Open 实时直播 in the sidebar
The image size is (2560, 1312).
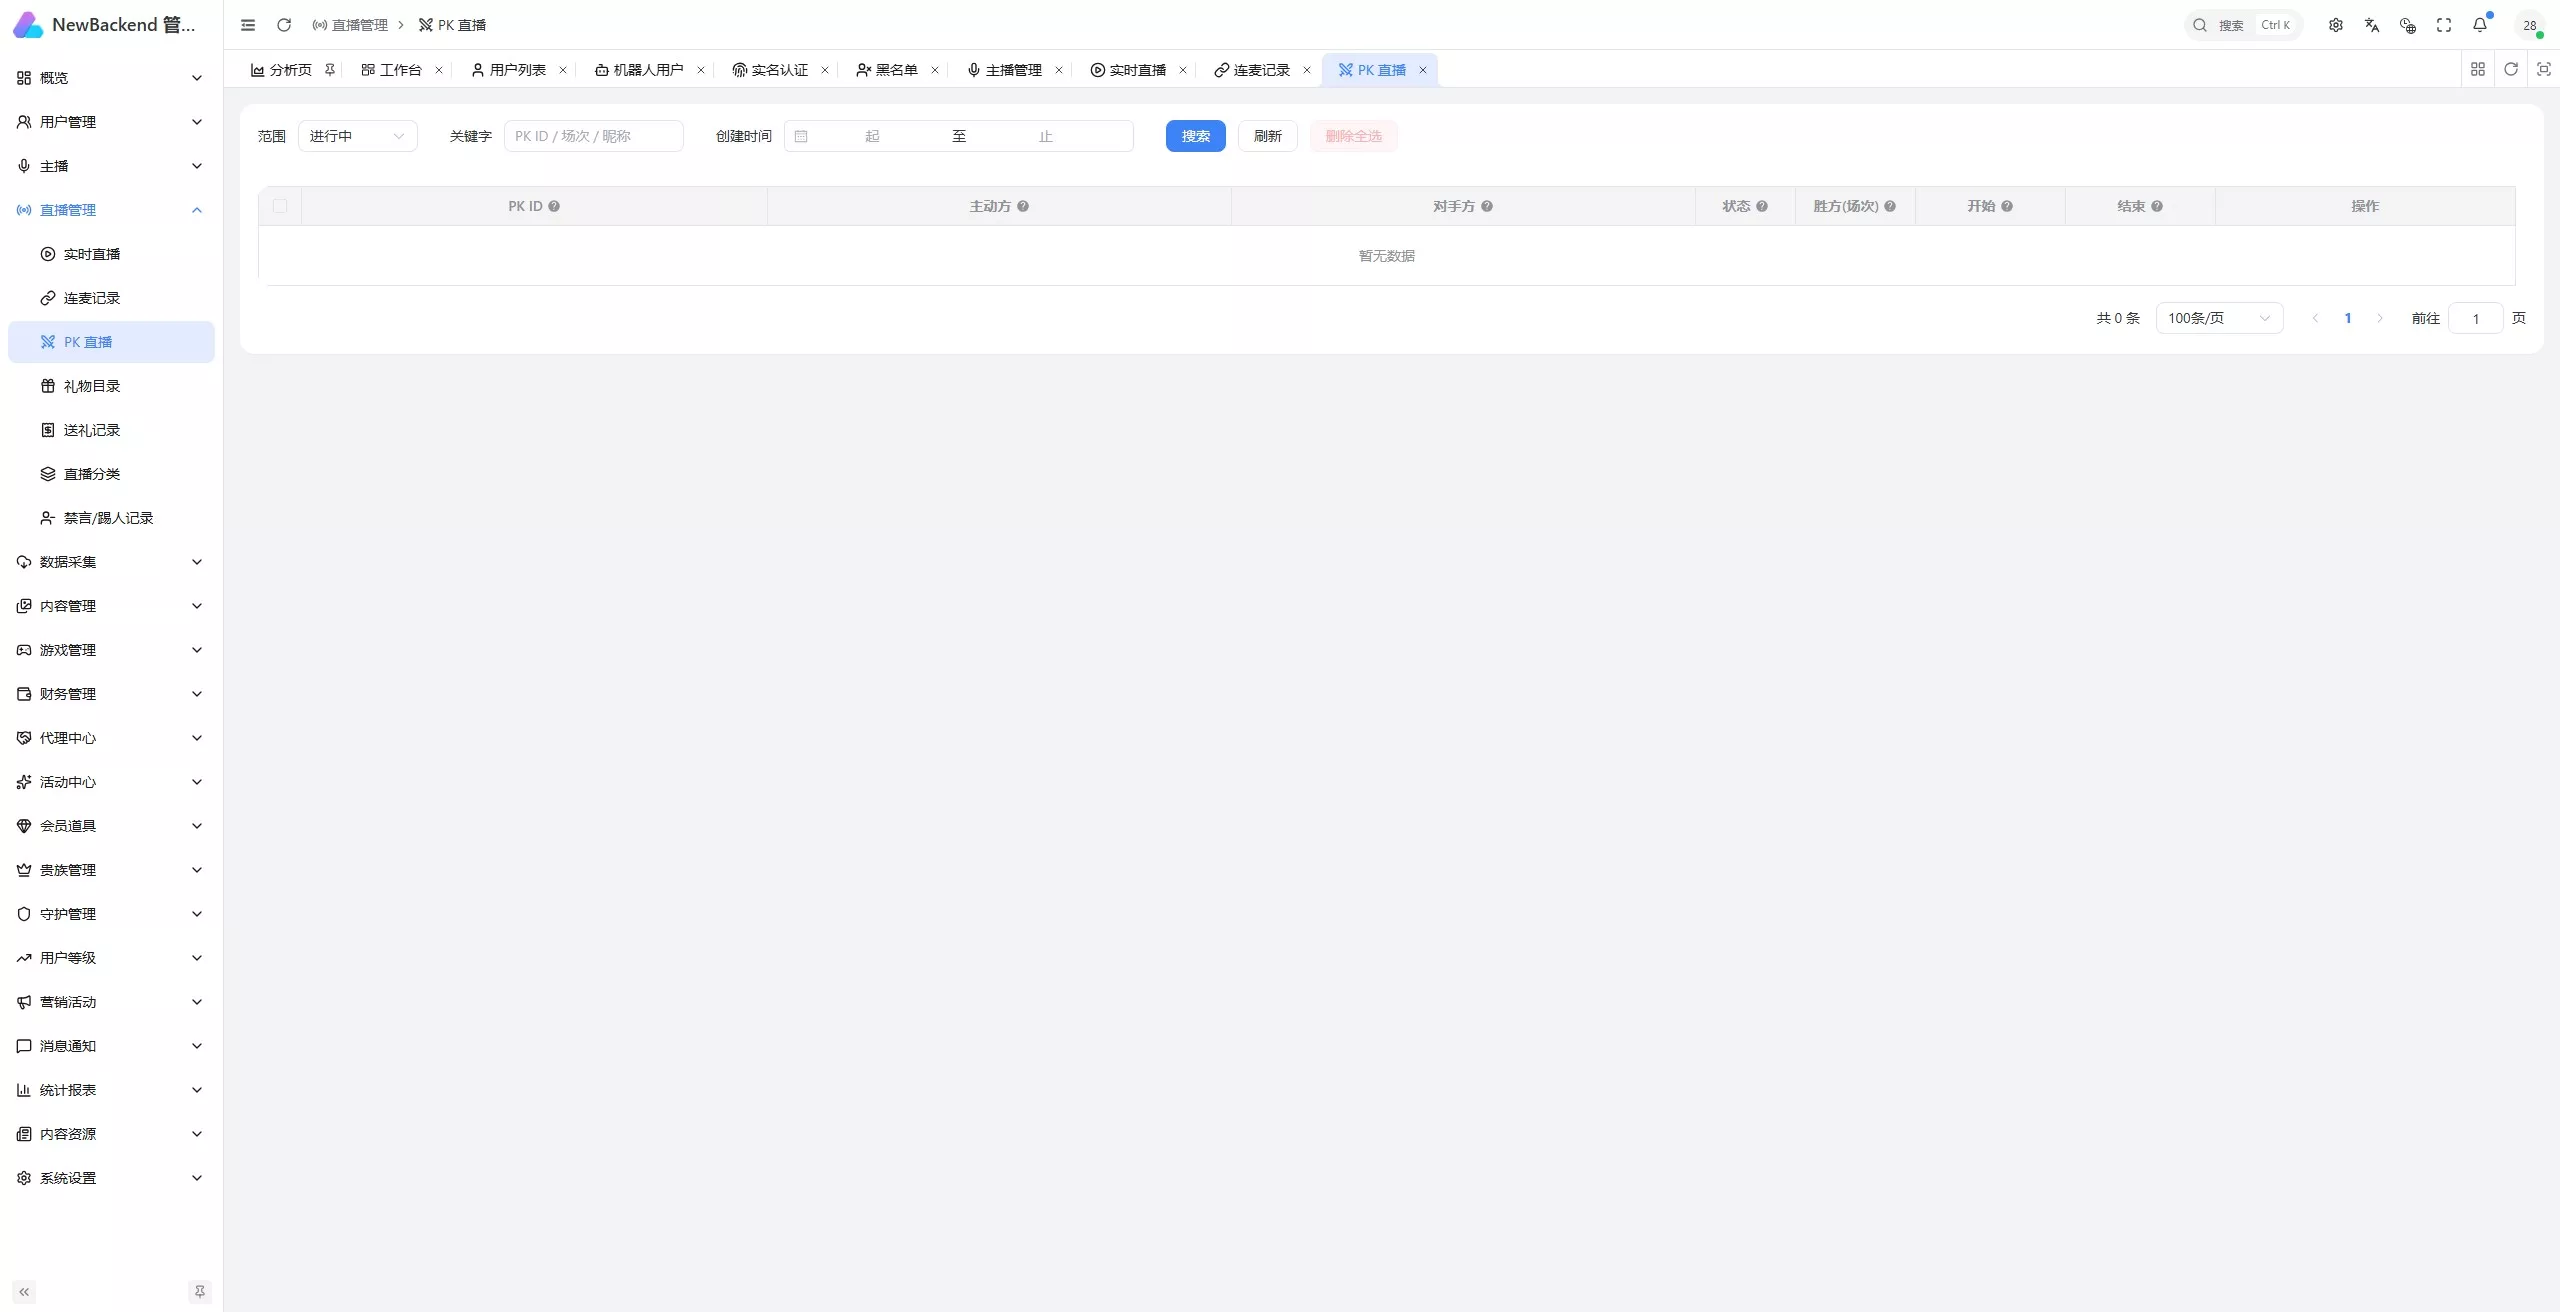pyautogui.click(x=110, y=254)
